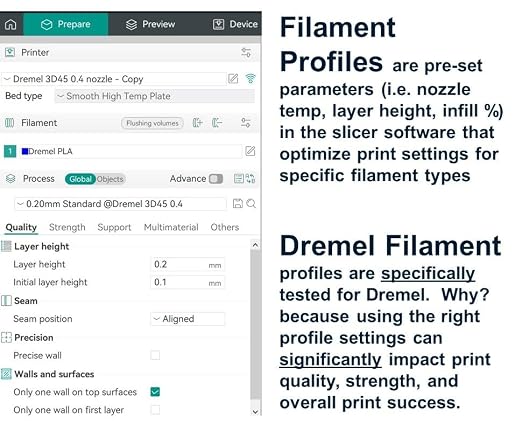Expand the Seam position Aligned dropdown
Viewport: 522px width, 424px height.
tap(188, 319)
